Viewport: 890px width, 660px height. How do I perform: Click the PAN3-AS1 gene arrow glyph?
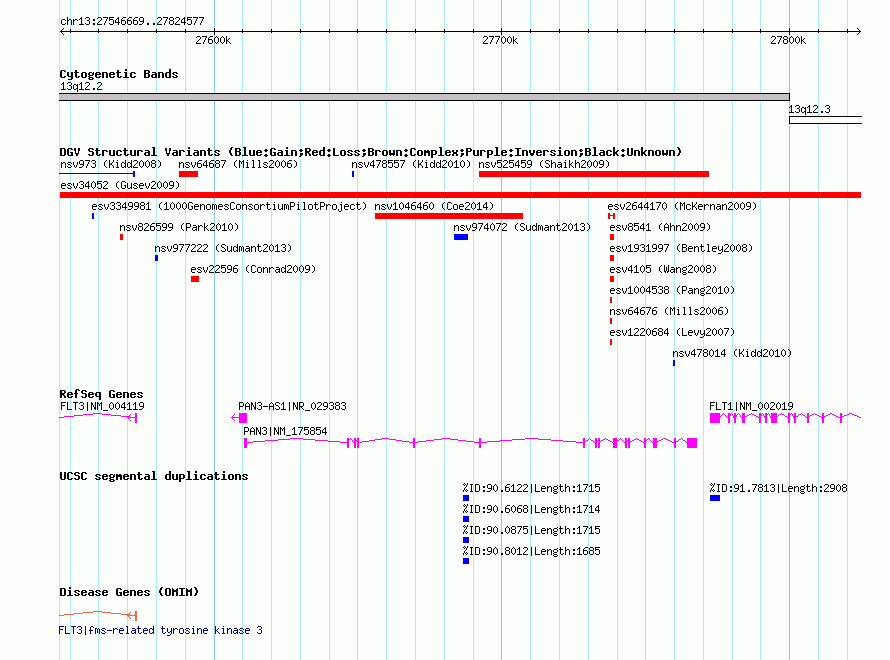tap(239, 418)
